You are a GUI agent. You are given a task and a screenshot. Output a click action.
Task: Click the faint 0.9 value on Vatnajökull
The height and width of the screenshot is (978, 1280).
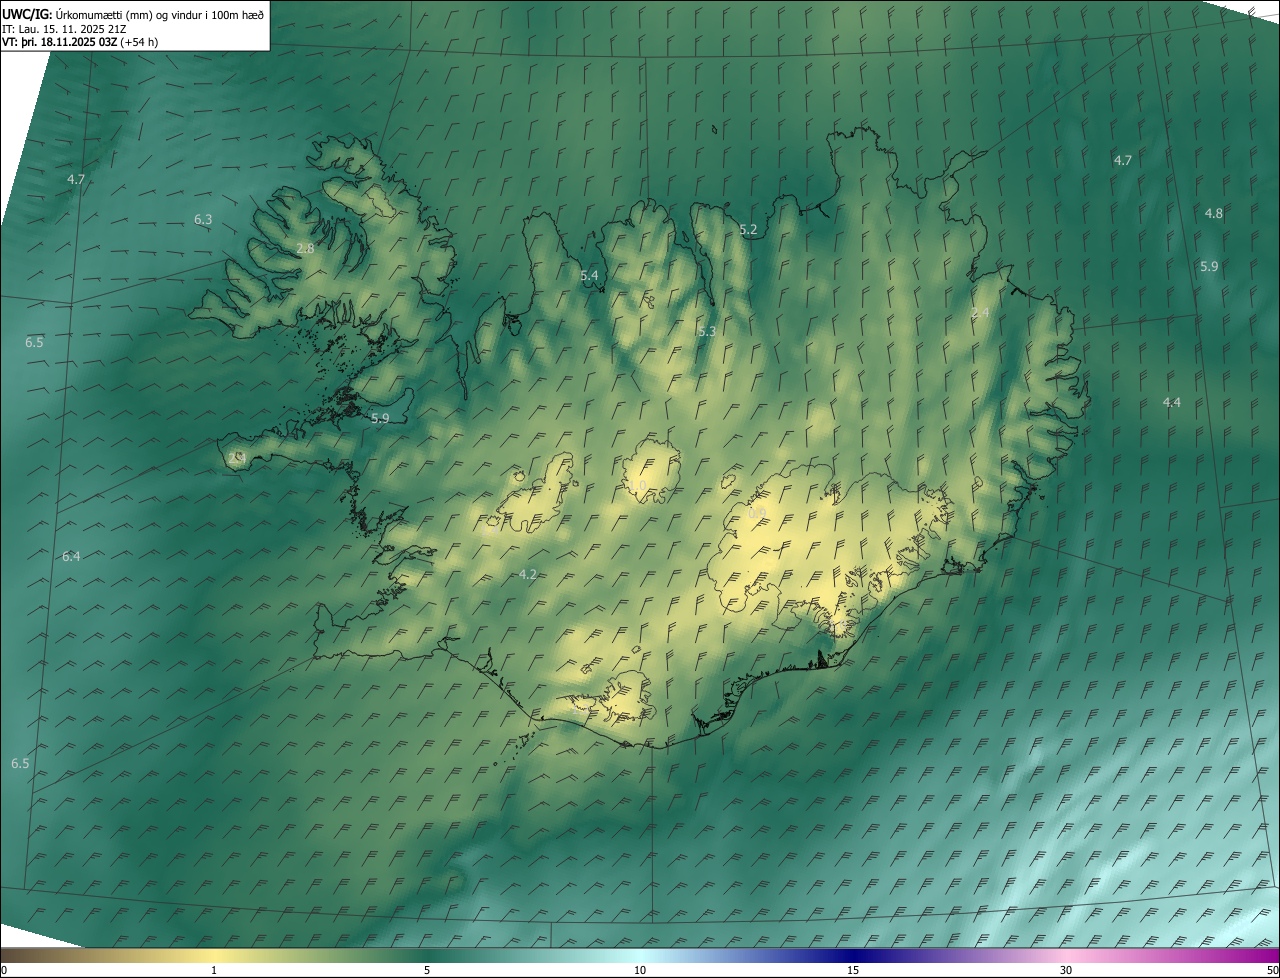(x=757, y=513)
